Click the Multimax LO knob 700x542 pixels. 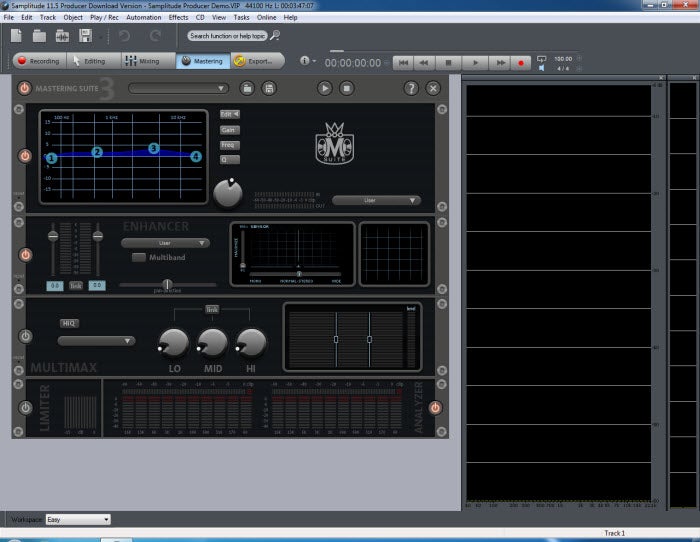[x=173, y=343]
